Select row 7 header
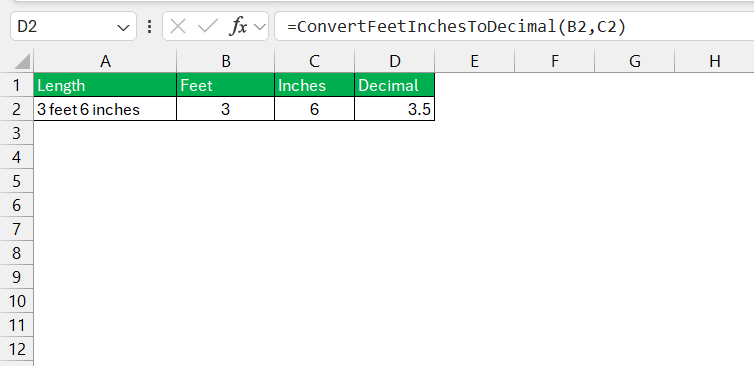 pyautogui.click(x=17, y=229)
